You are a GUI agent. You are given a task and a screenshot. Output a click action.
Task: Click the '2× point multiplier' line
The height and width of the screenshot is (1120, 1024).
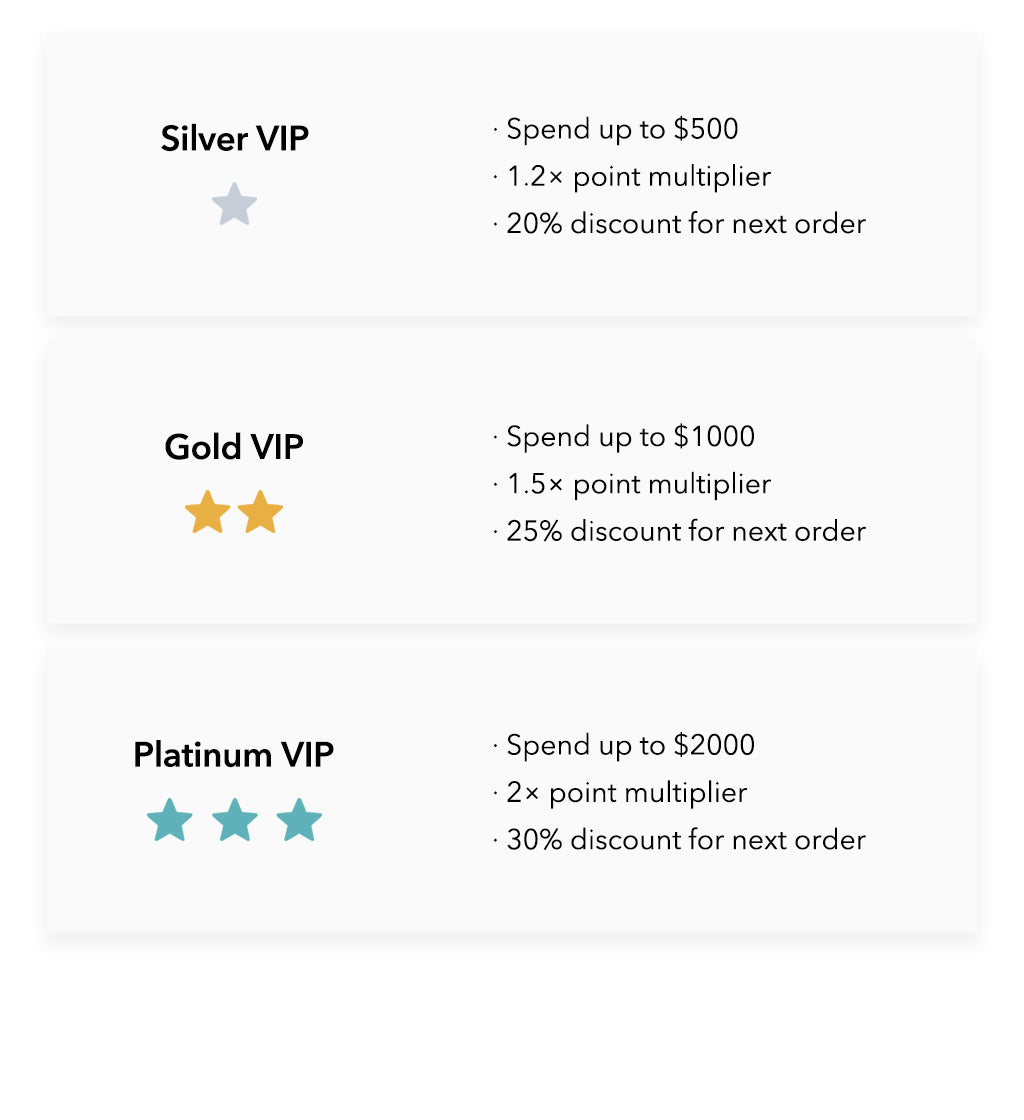(x=626, y=792)
